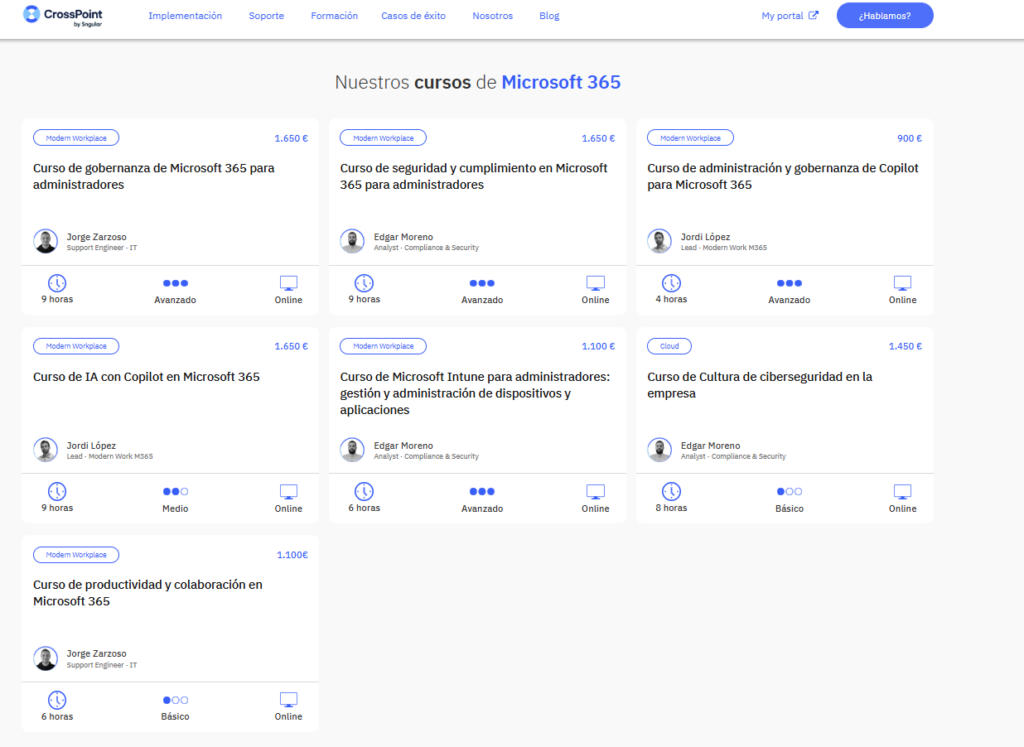This screenshot has height=747, width=1024.
Task: Click clock icon on ciberseguridad course card
Action: 671,491
